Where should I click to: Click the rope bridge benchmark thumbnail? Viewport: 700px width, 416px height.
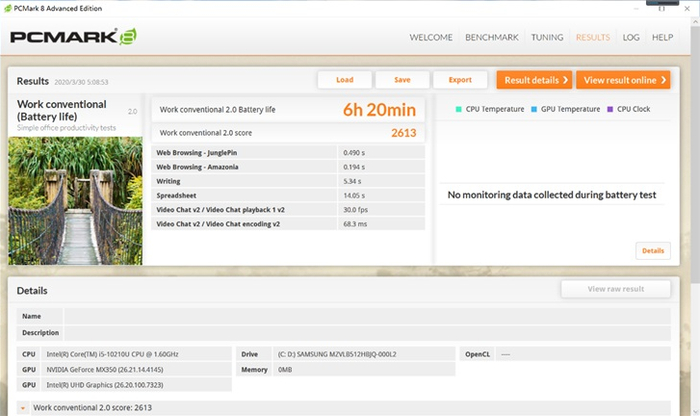(x=75, y=200)
